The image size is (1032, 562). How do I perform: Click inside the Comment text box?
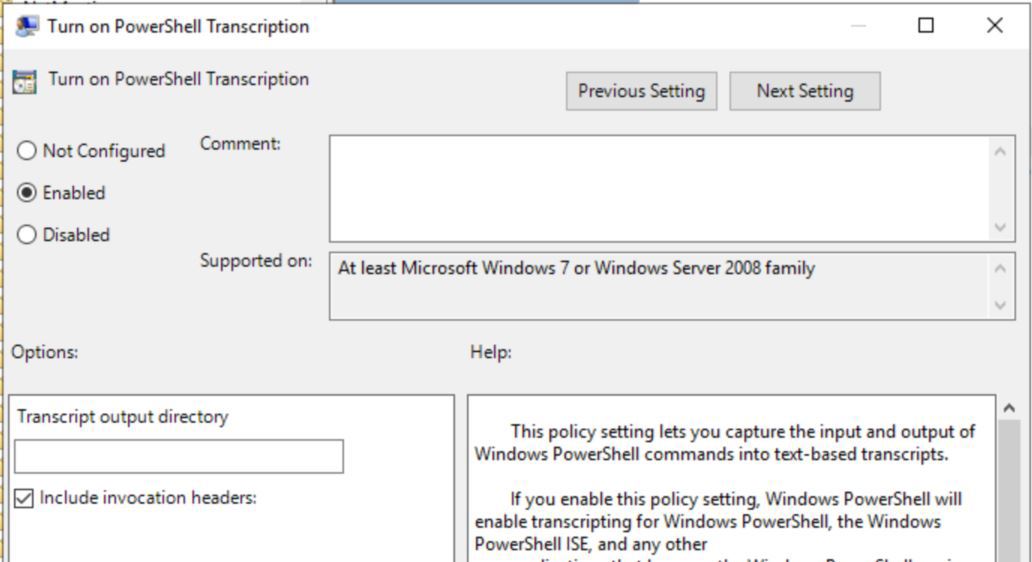pyautogui.click(x=658, y=188)
